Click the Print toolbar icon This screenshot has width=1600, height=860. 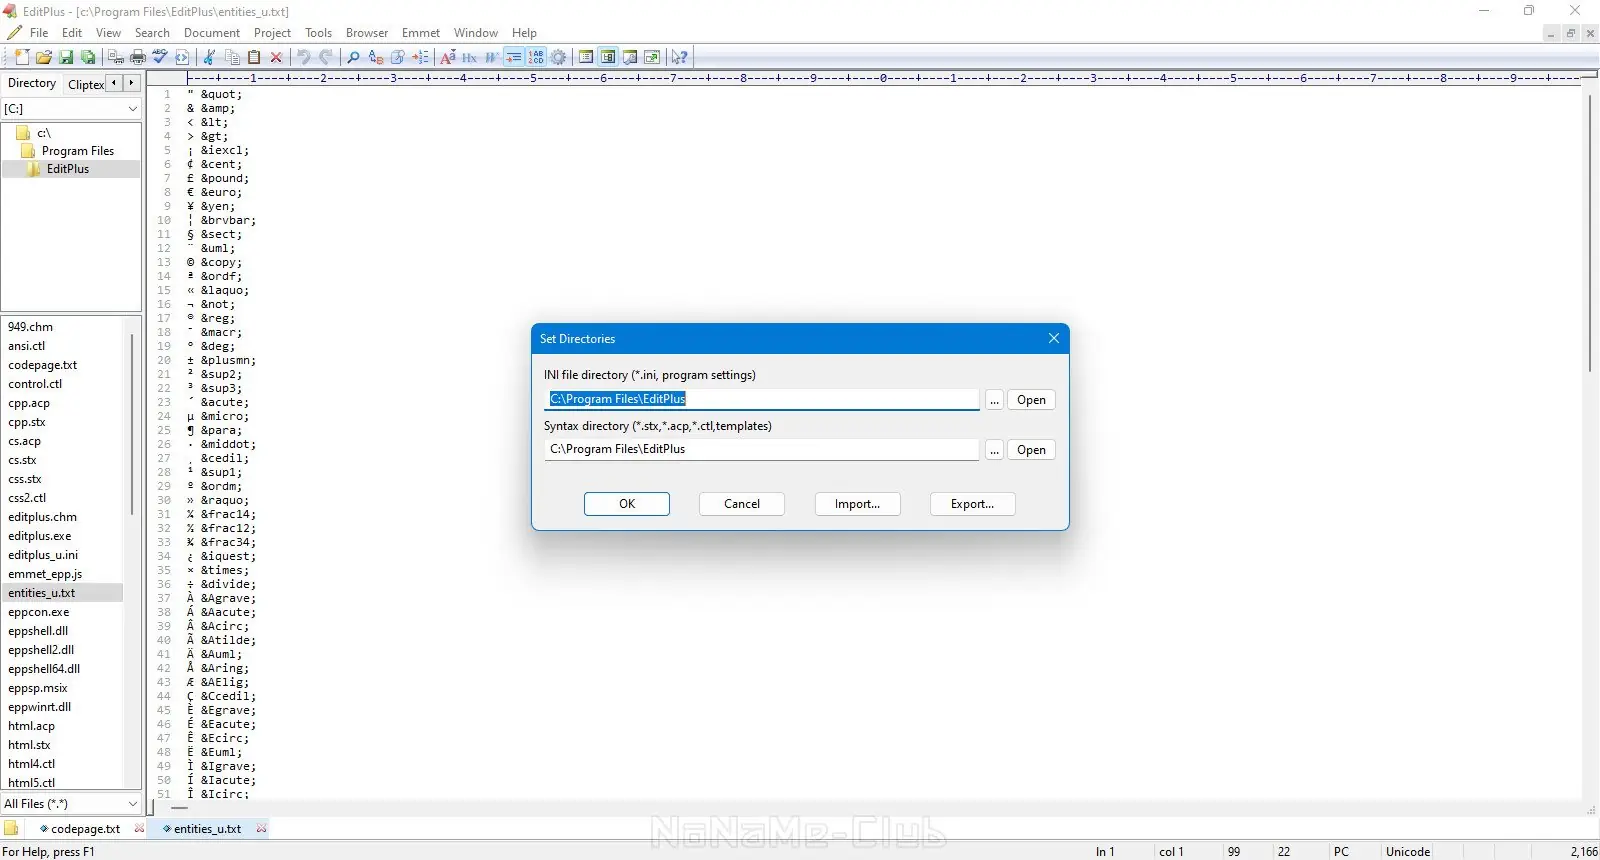click(138, 57)
